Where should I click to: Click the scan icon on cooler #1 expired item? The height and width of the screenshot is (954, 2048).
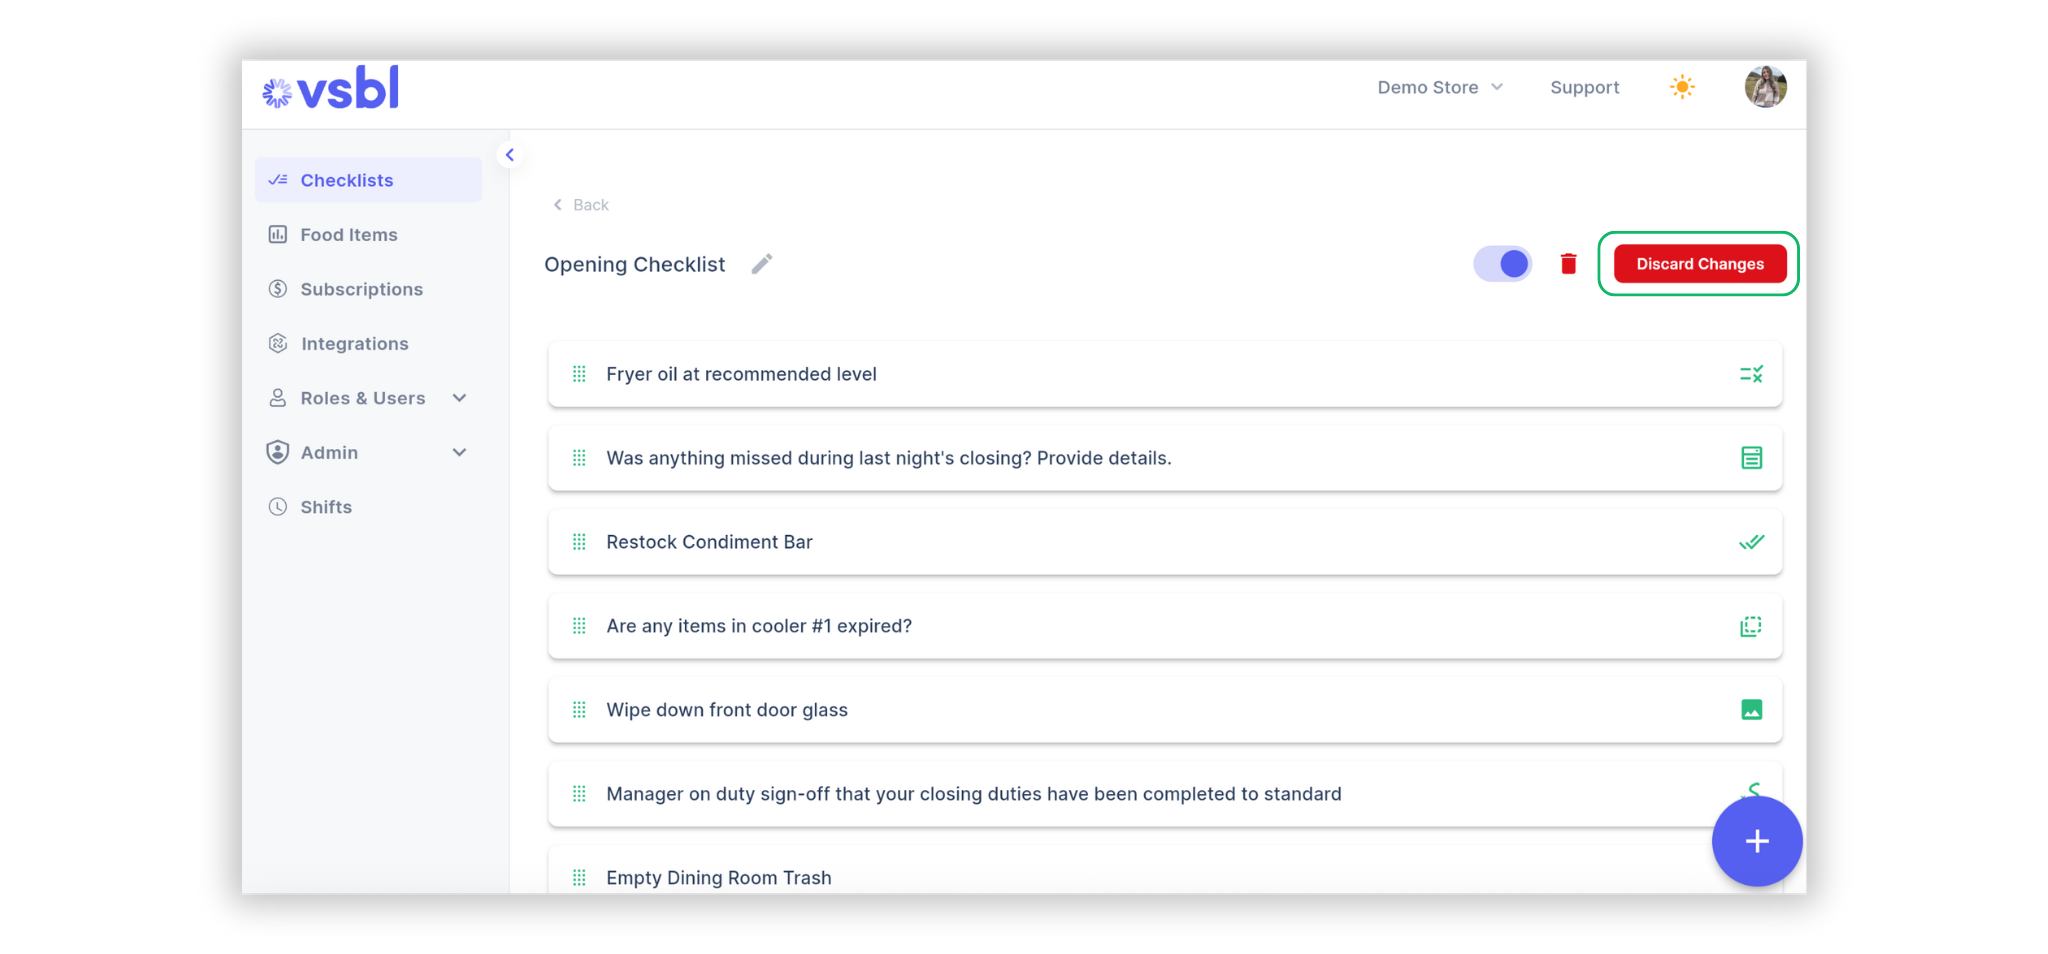point(1751,626)
